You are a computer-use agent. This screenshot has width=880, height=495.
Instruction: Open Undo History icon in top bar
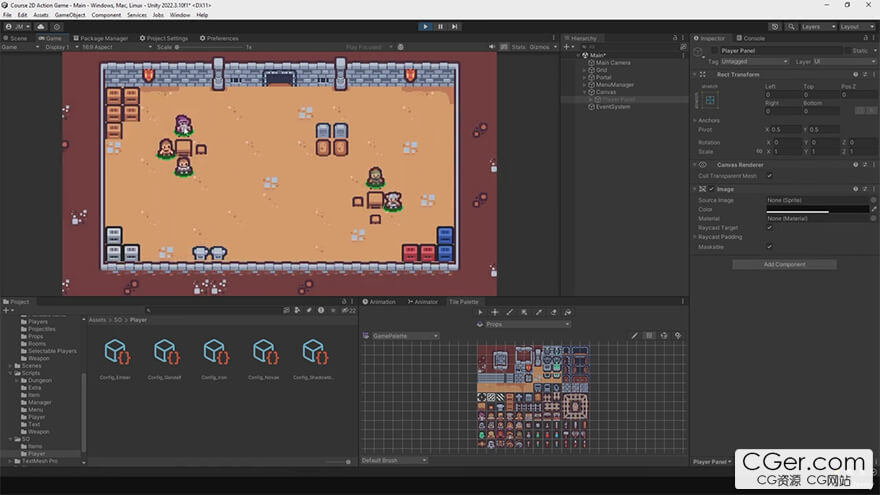[775, 26]
